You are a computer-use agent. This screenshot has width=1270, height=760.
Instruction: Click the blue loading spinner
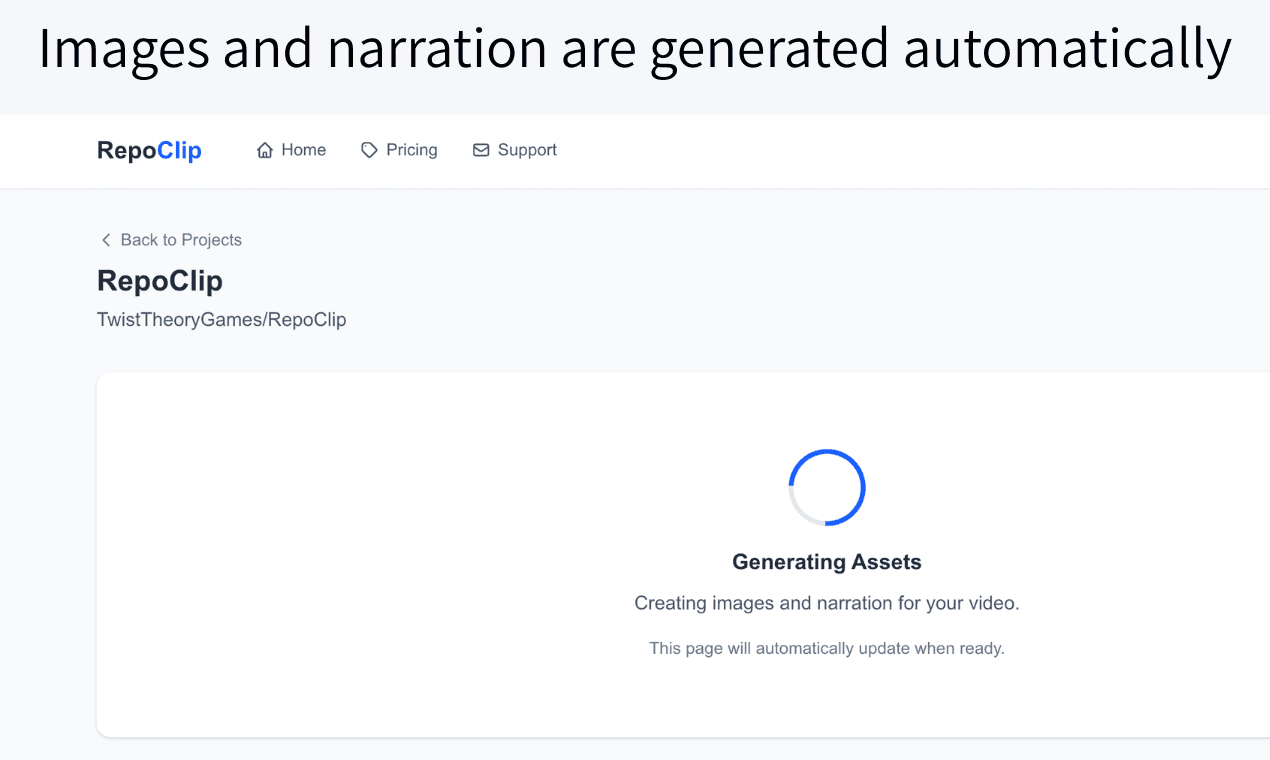coord(827,487)
